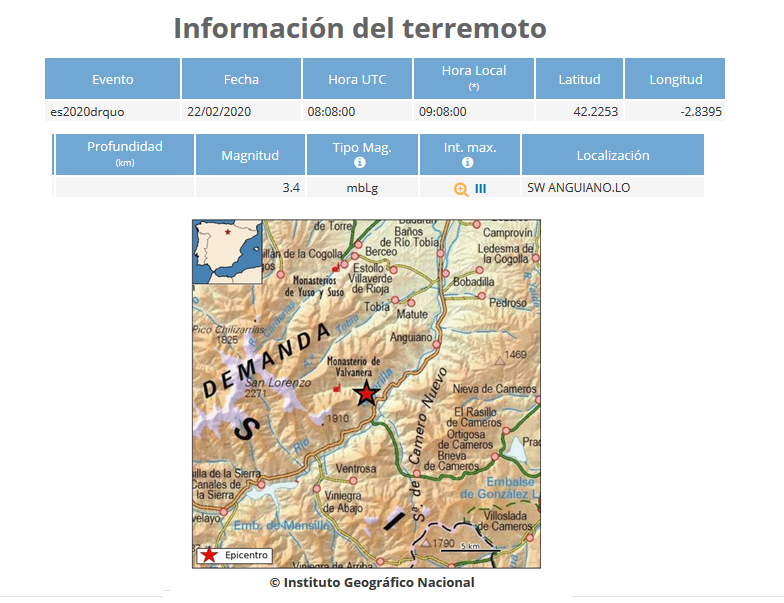The height and width of the screenshot is (603, 784).
Task: Select the Profundidad (km) header
Action: tap(124, 154)
